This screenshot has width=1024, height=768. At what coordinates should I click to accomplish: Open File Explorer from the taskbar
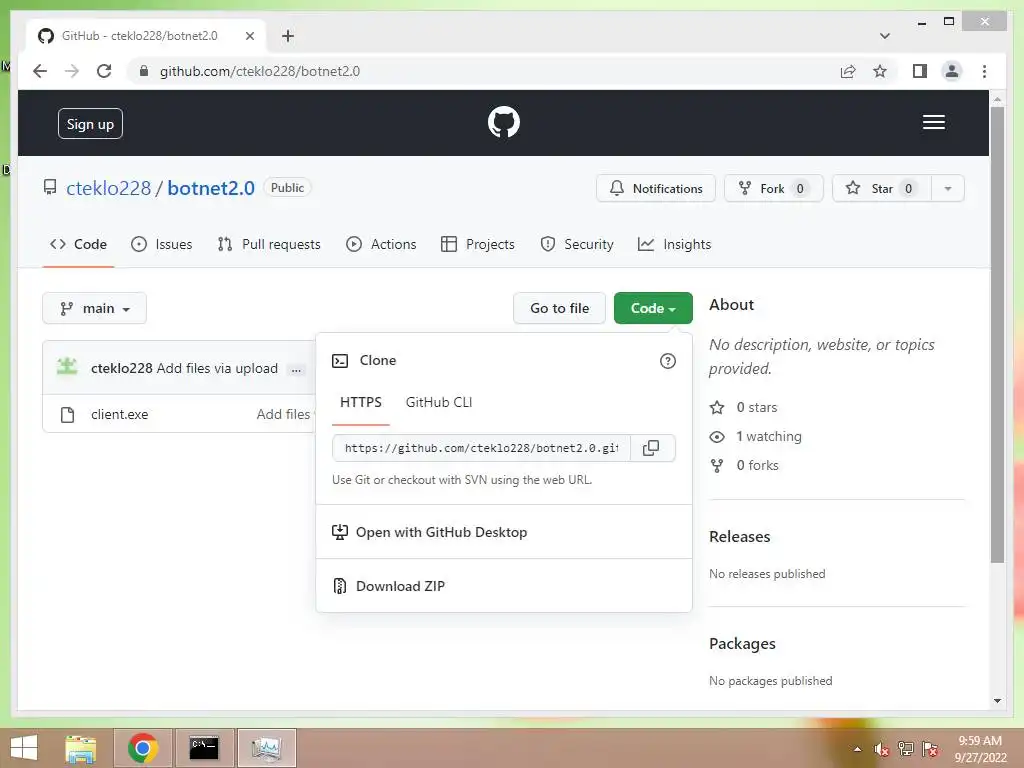[80, 748]
